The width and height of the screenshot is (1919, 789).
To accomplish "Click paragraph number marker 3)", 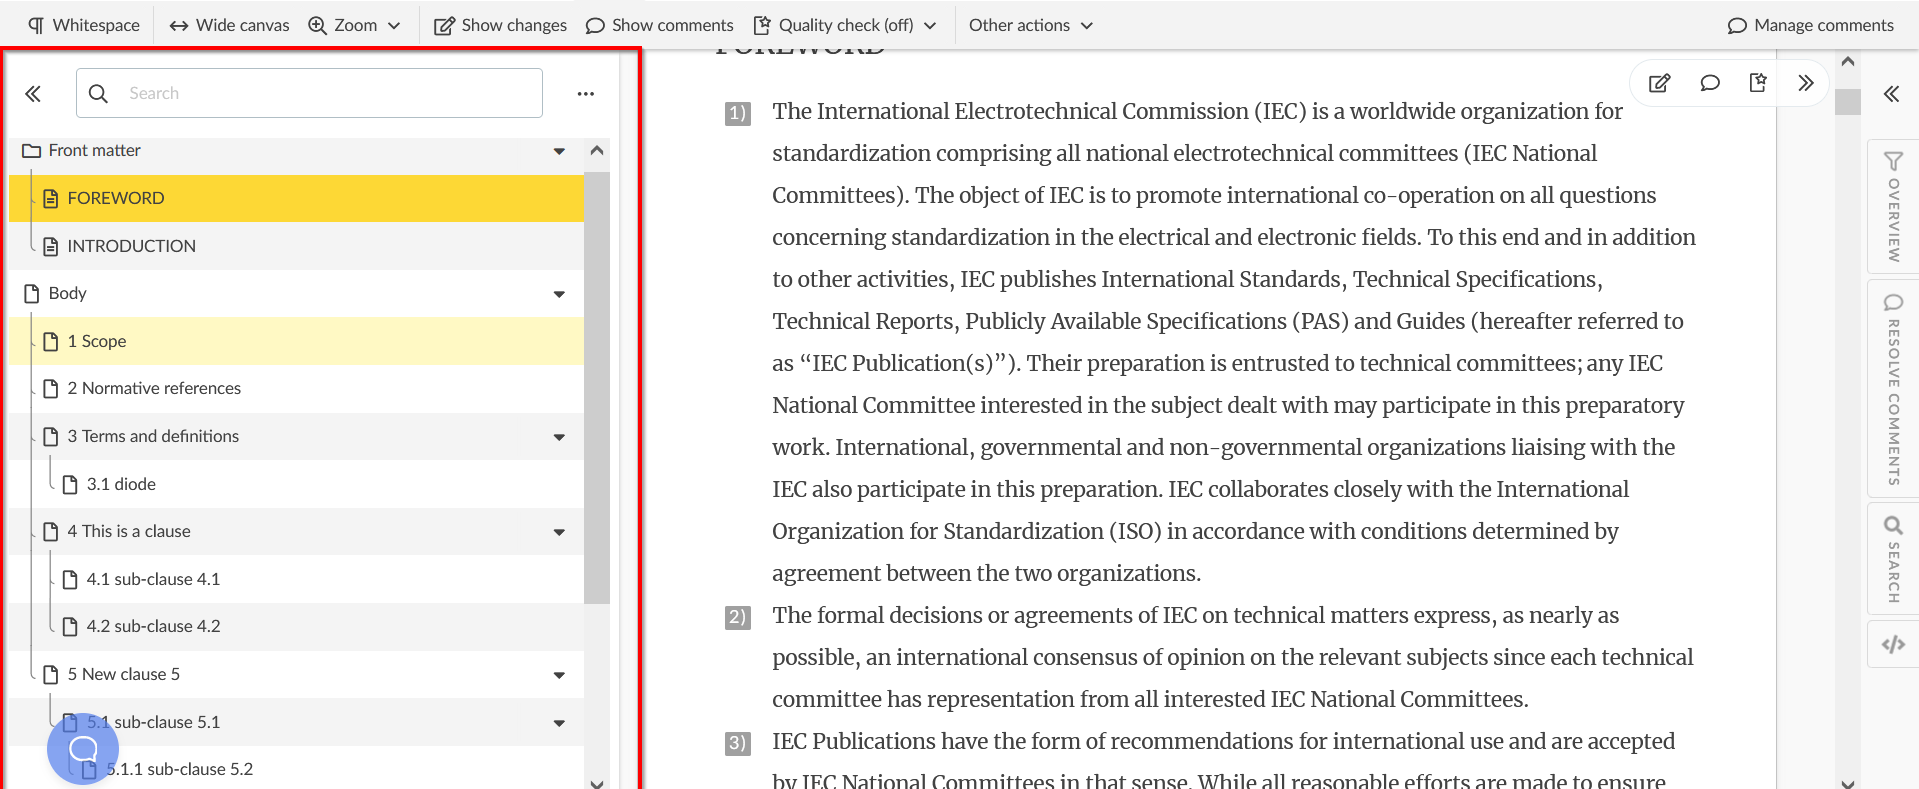I will [x=737, y=743].
